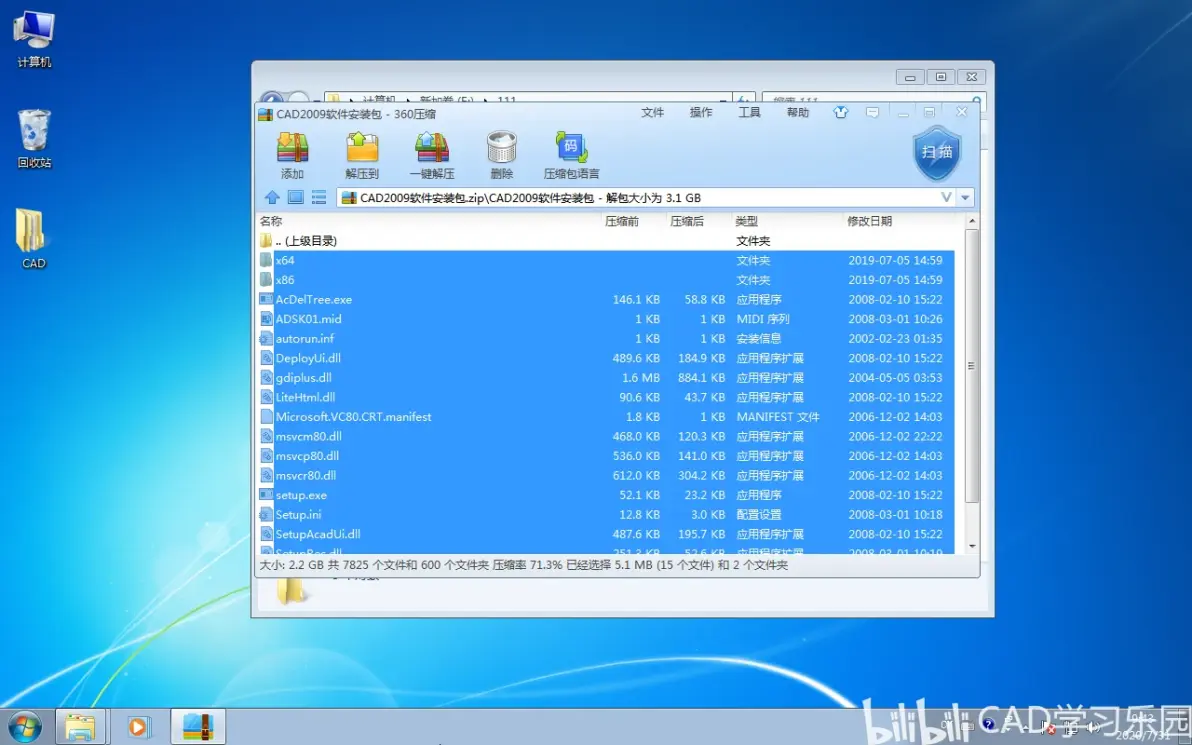
Task: Click the file list scrollbar up arrow
Action: click(972, 221)
